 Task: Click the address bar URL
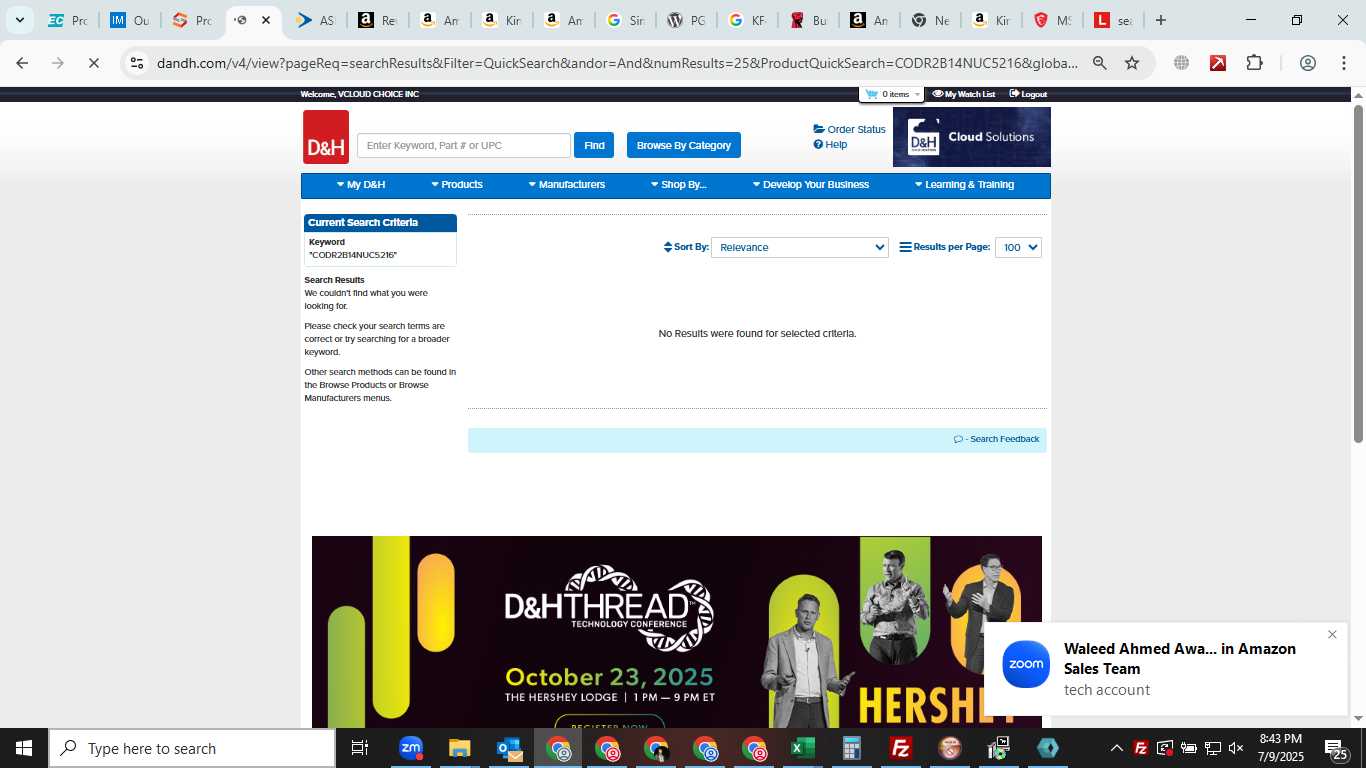[x=617, y=63]
